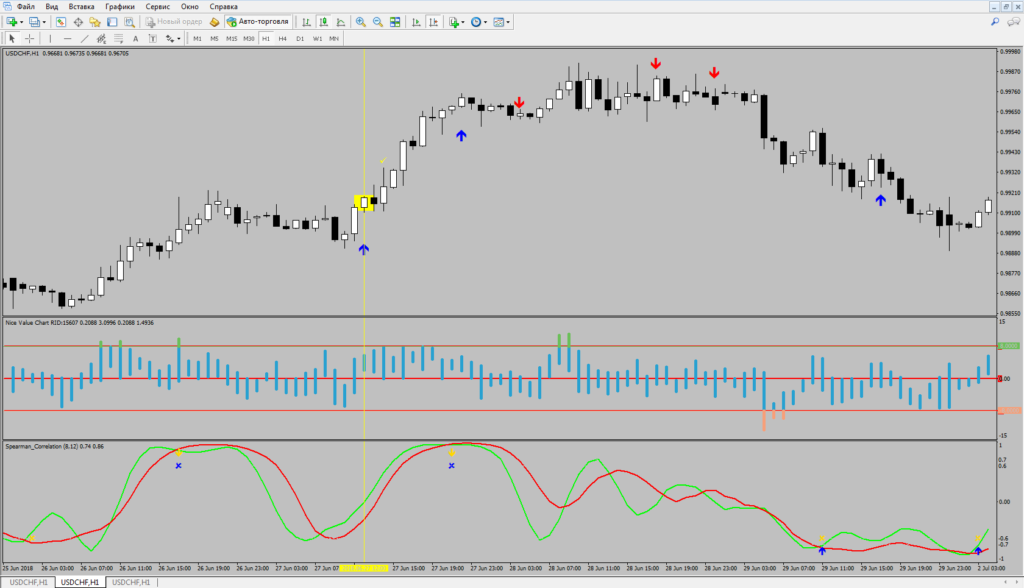Open a new chart window
Image resolution: width=1024 pixels, height=588 pixels.
(x=12, y=22)
